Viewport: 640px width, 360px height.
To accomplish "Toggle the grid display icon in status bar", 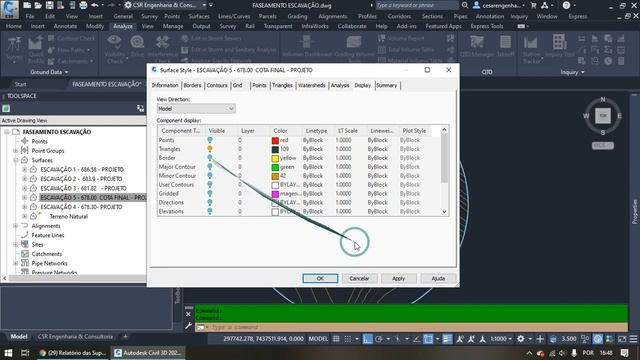I will [336, 339].
